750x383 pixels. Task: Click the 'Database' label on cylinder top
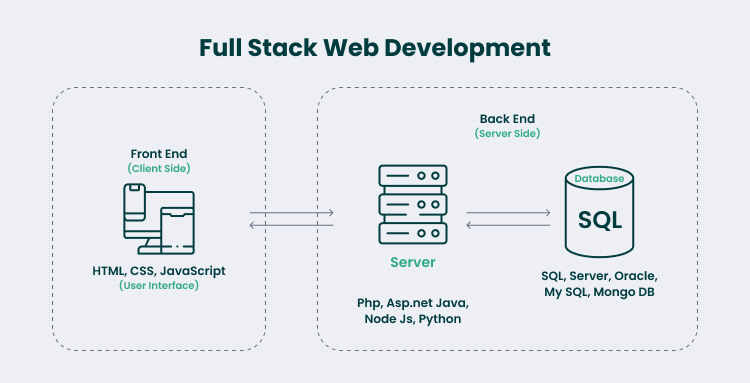[599, 179]
